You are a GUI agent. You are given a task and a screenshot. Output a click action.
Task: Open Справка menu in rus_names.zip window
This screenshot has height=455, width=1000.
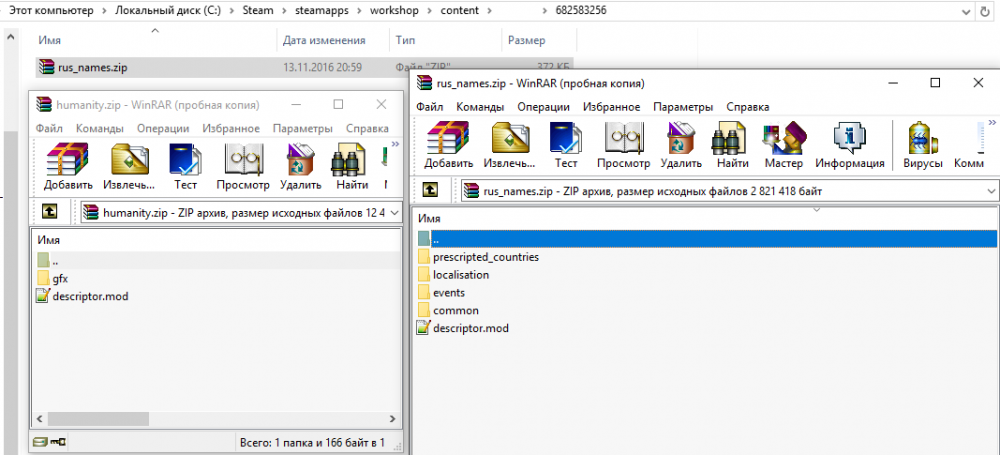pos(747,107)
